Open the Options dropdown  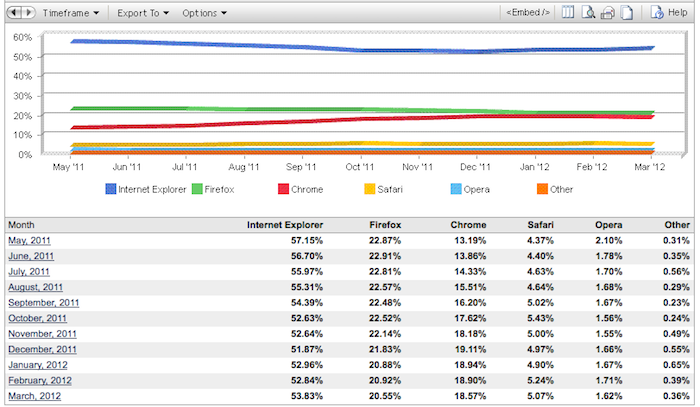[204, 13]
